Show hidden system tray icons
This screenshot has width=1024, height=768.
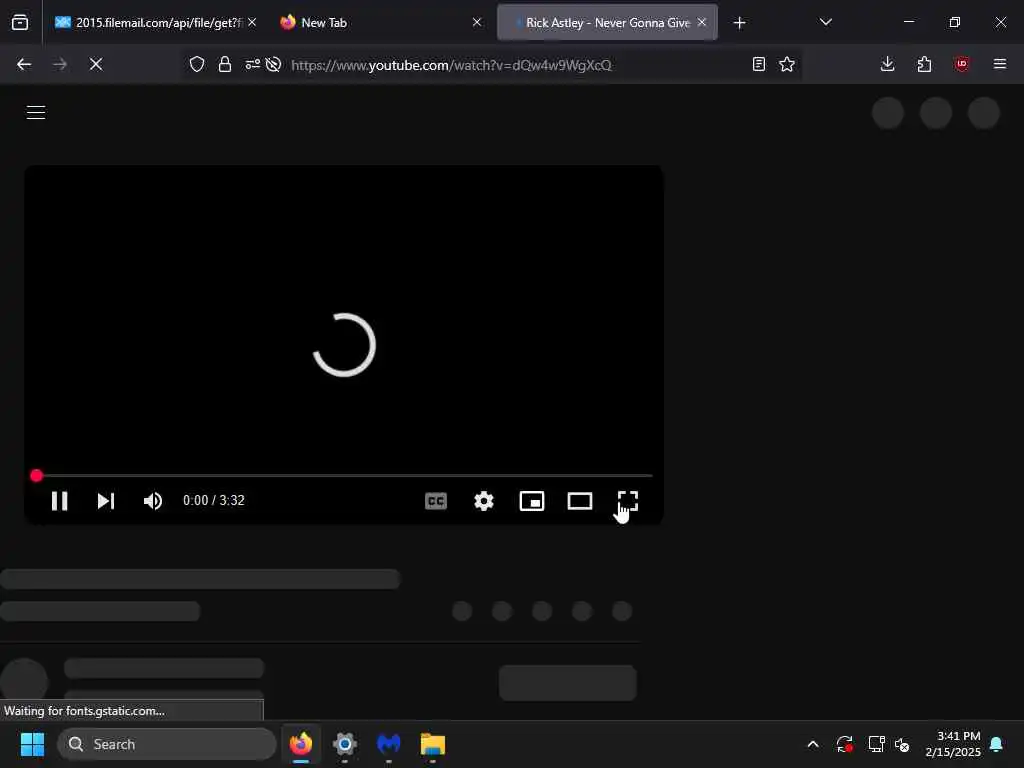[813, 744]
